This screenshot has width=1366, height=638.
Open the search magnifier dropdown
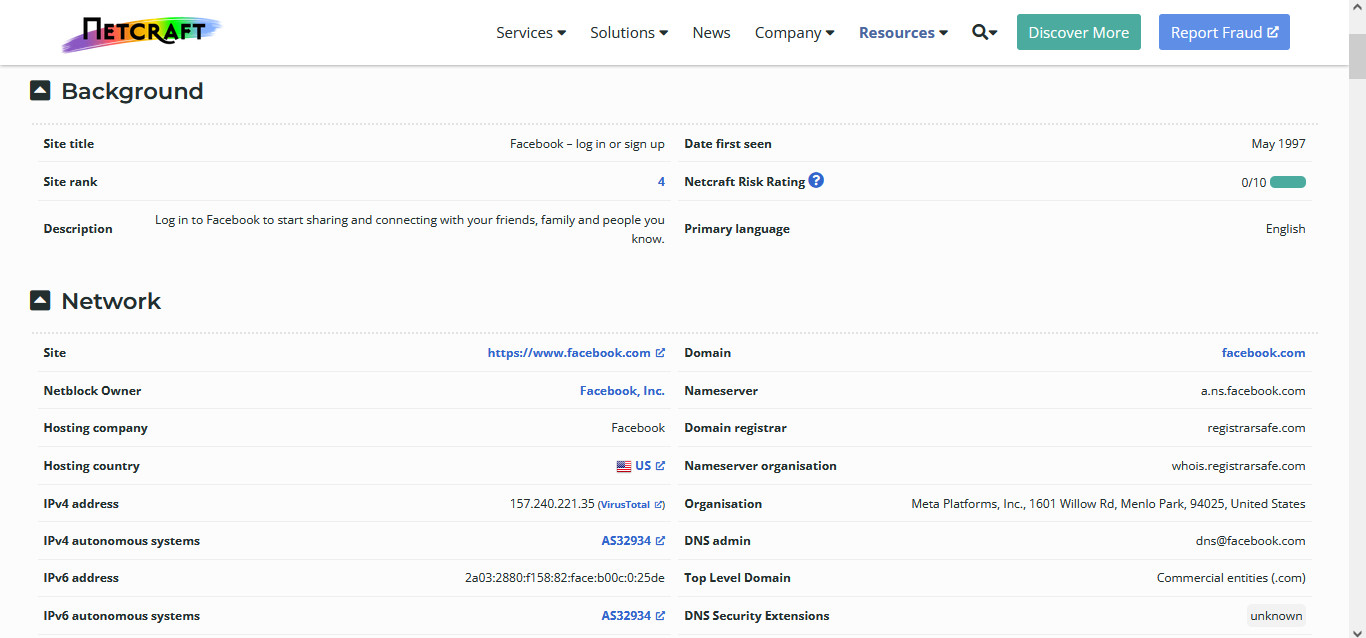[984, 33]
